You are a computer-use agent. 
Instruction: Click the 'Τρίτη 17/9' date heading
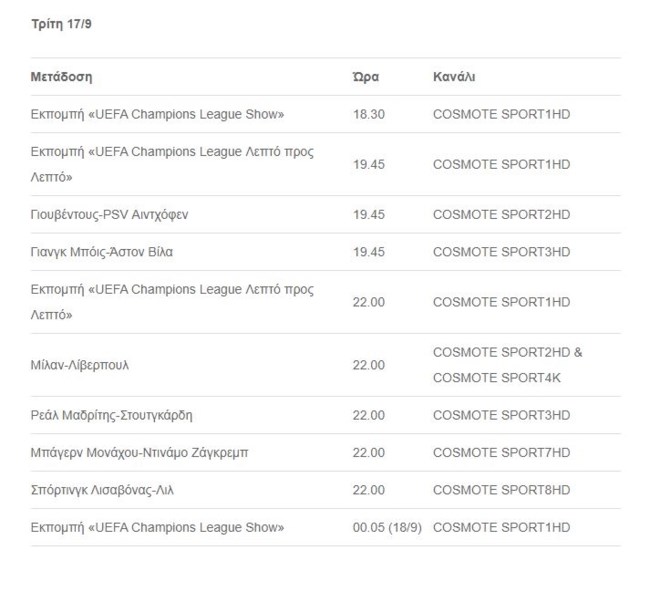click(61, 23)
